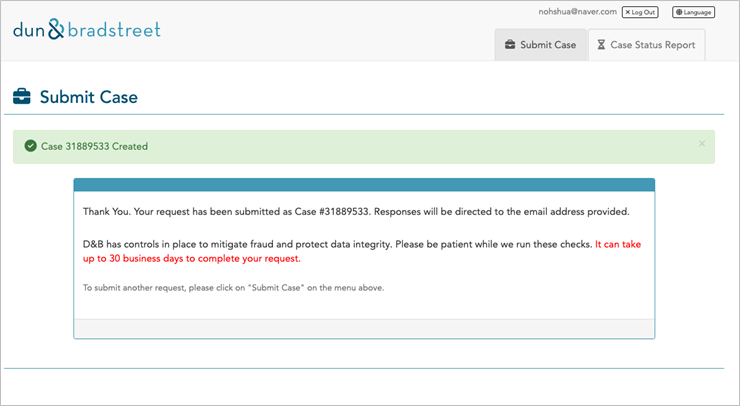740x406 pixels.
Task: Open the Language selector
Action: click(x=693, y=12)
